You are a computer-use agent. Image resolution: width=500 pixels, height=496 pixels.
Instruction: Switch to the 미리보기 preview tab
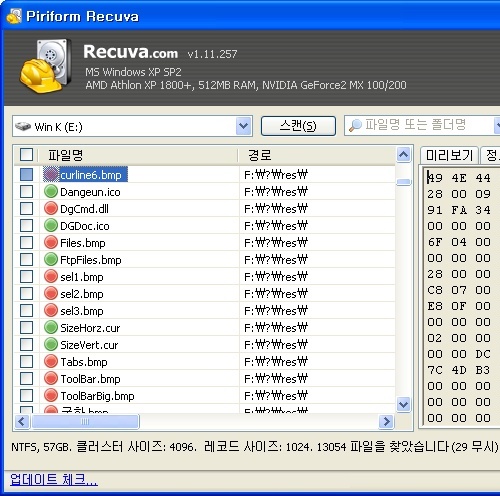(449, 155)
